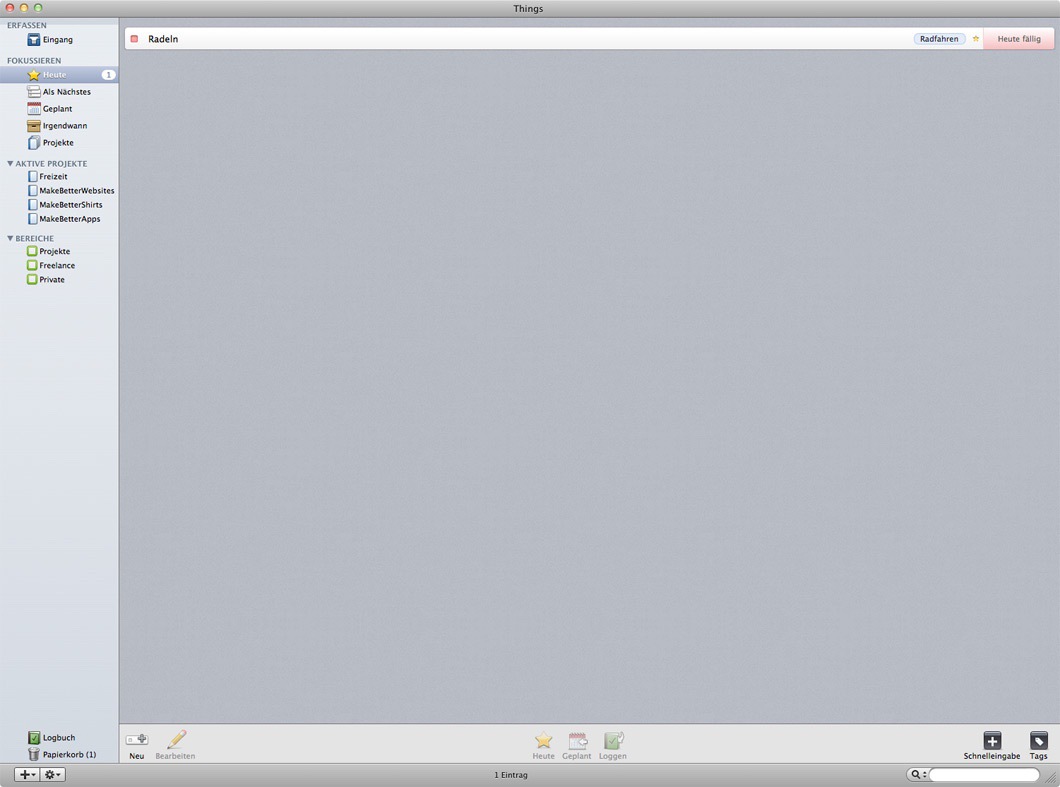Open the Geplant calendar icon in sidebar
This screenshot has width=1060, height=787.
[34, 108]
